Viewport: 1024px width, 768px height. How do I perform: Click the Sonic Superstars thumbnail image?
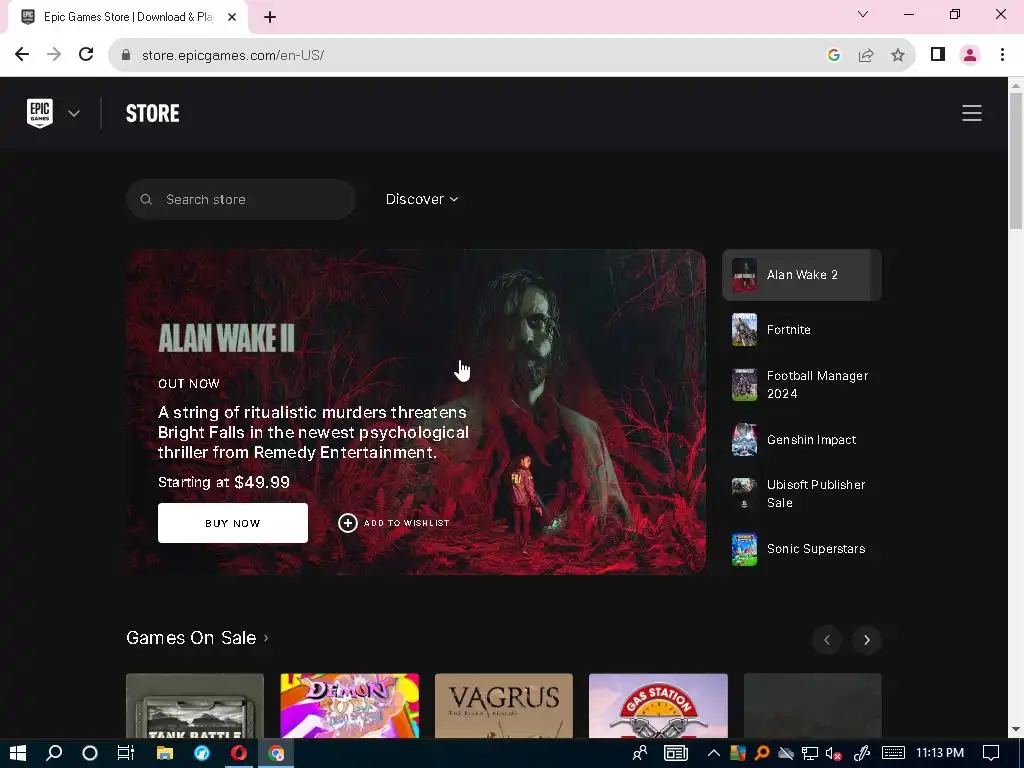pyautogui.click(x=744, y=549)
